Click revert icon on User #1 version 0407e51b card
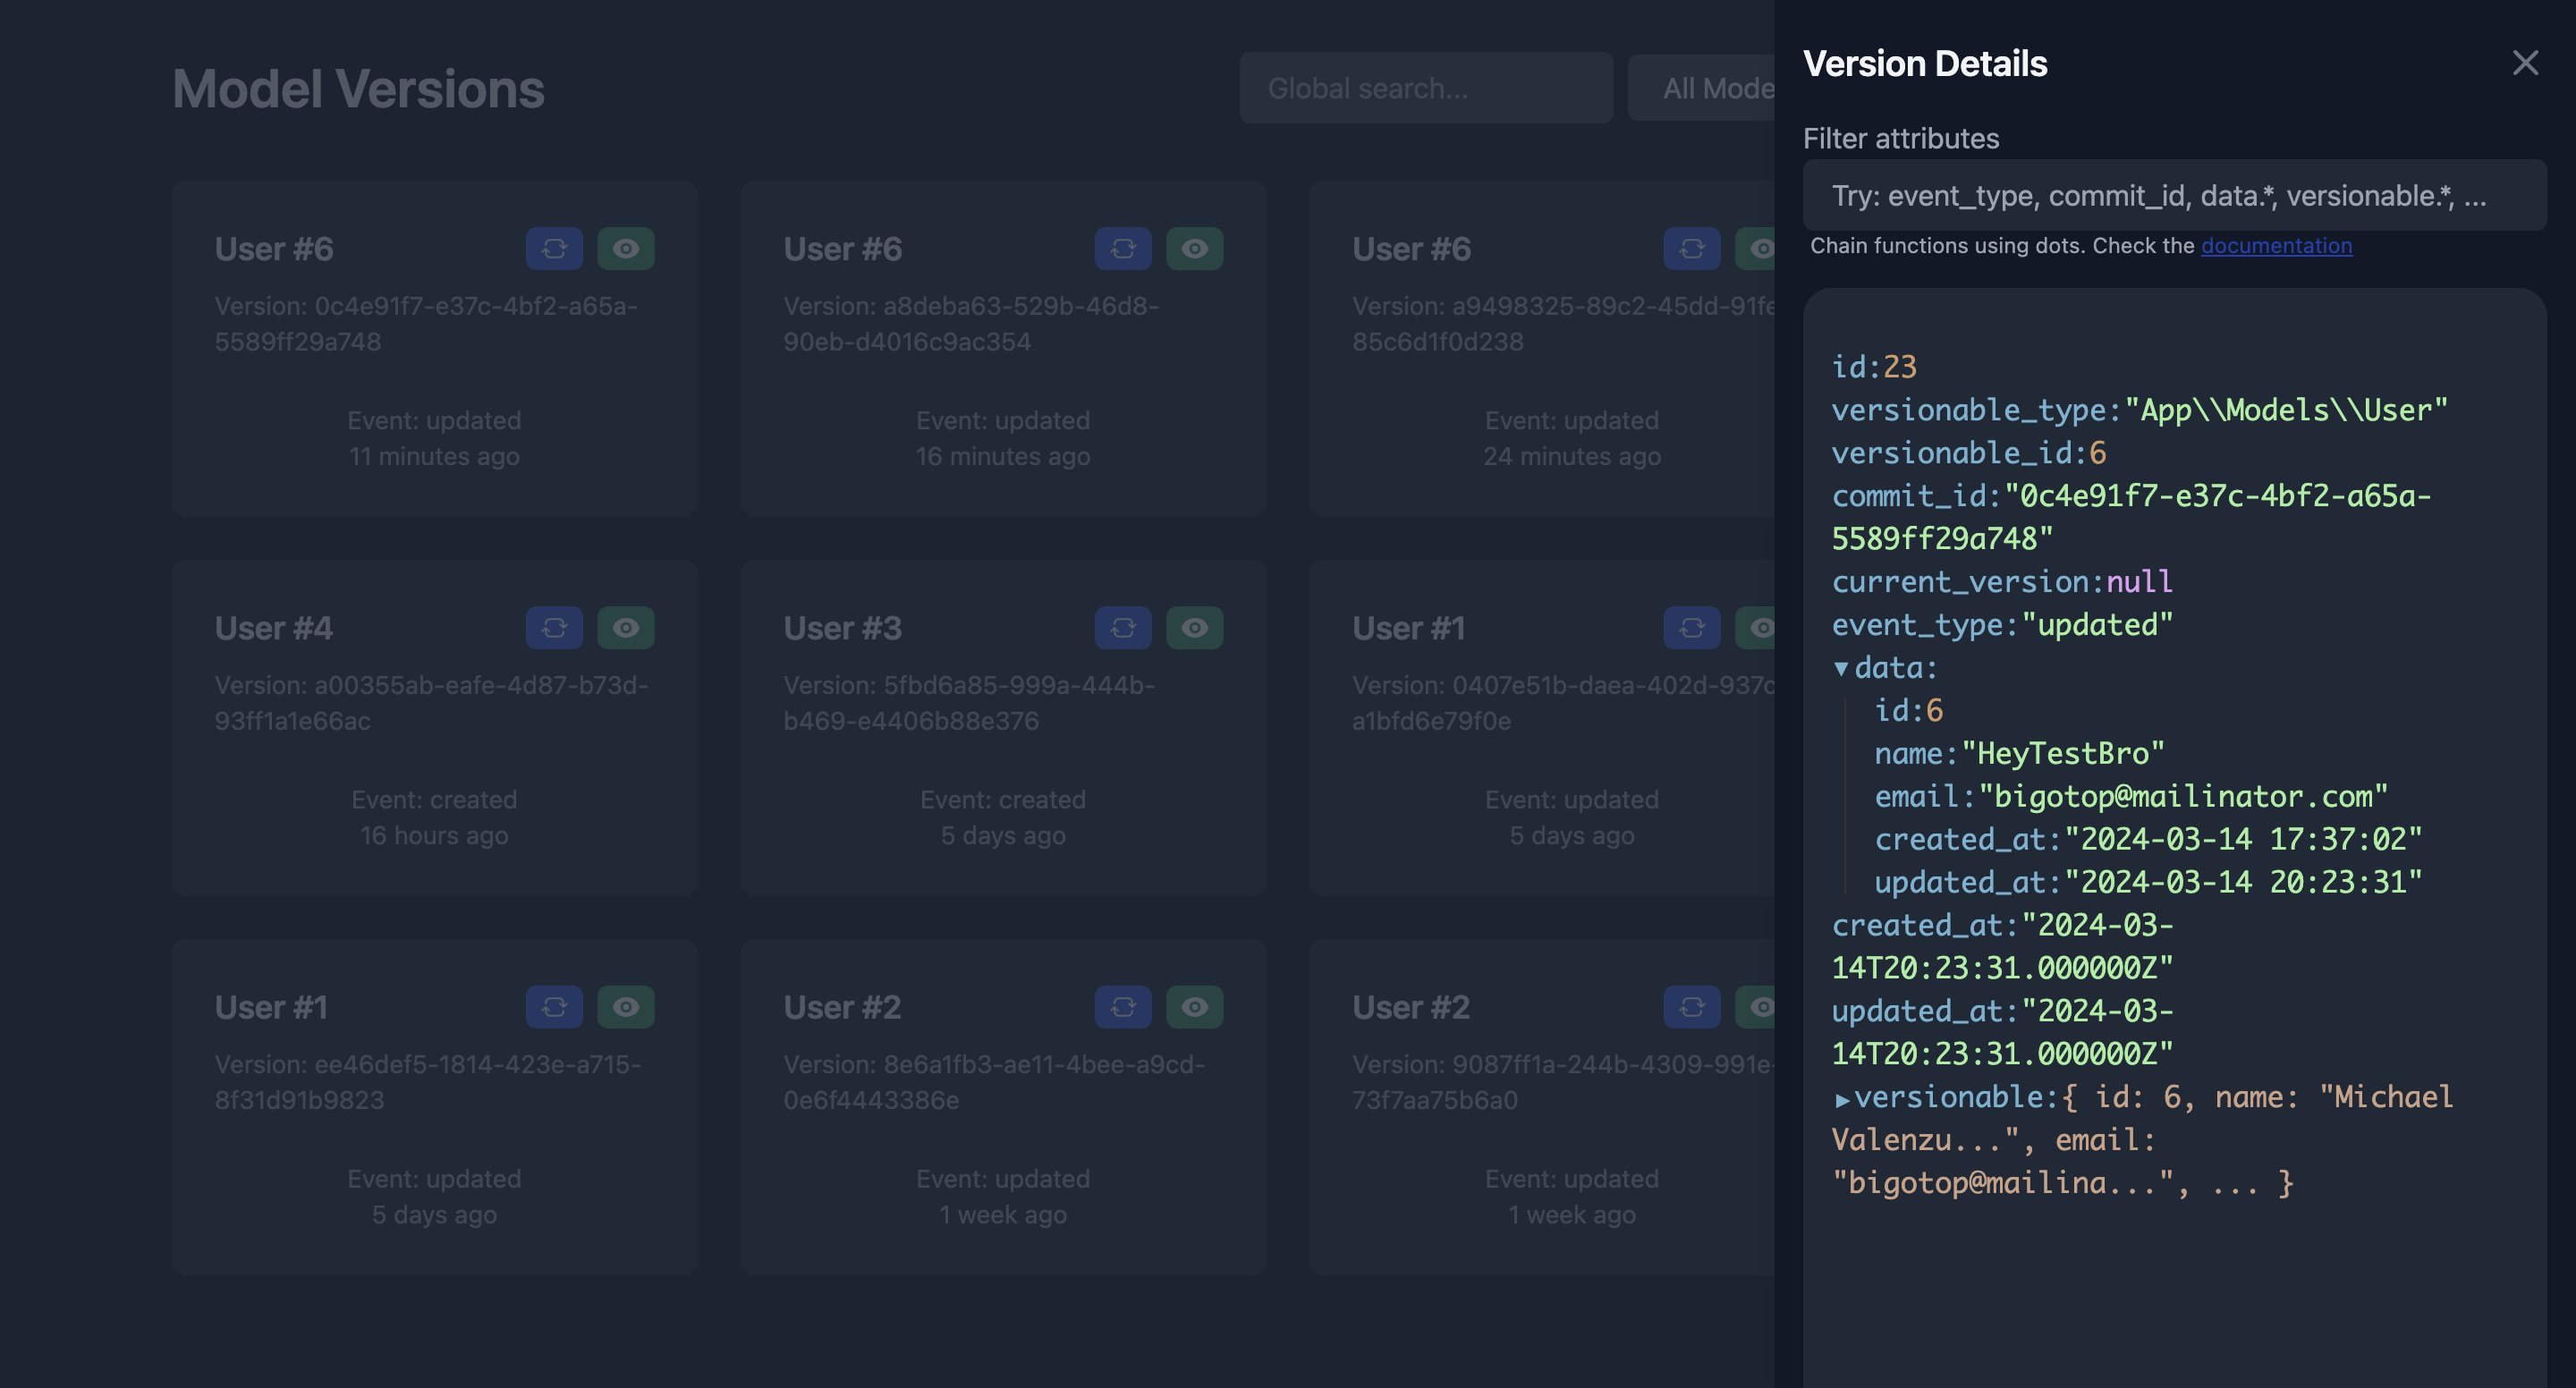Image resolution: width=2576 pixels, height=1388 pixels. [1692, 627]
